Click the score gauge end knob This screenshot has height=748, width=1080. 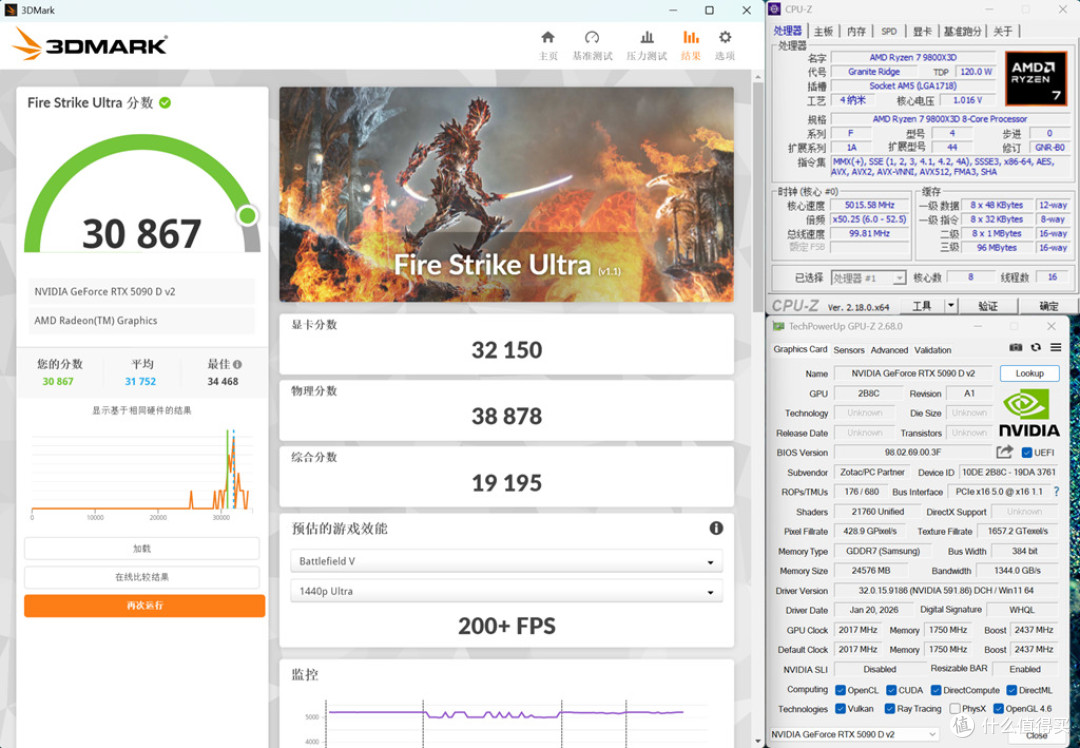pyautogui.click(x=247, y=216)
